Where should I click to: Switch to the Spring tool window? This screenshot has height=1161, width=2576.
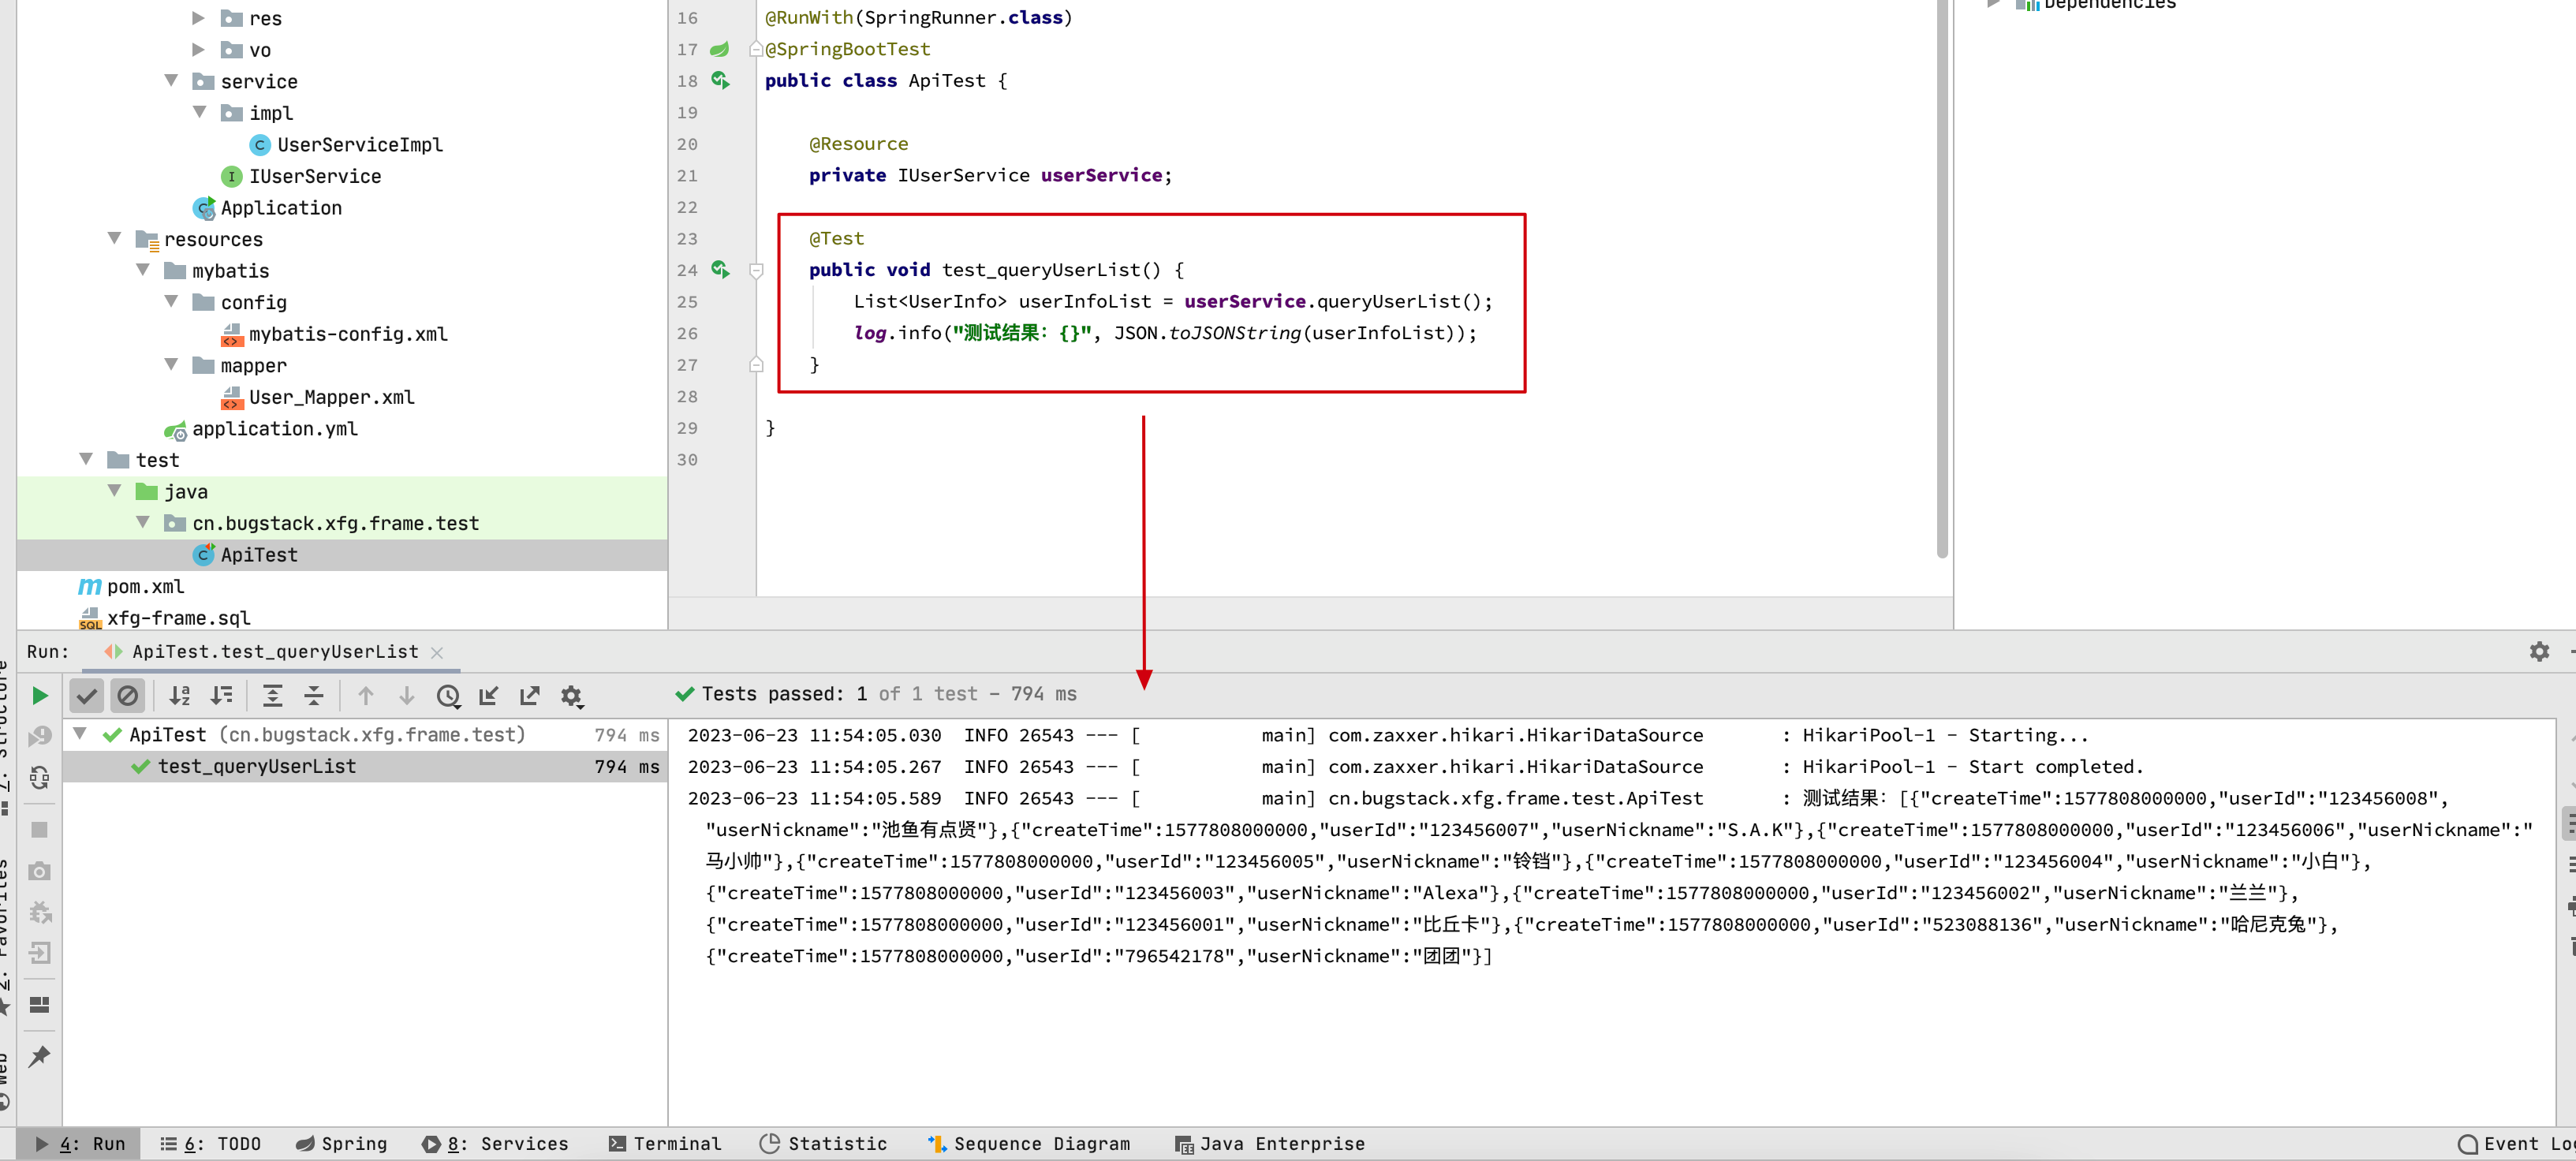click(x=342, y=1143)
